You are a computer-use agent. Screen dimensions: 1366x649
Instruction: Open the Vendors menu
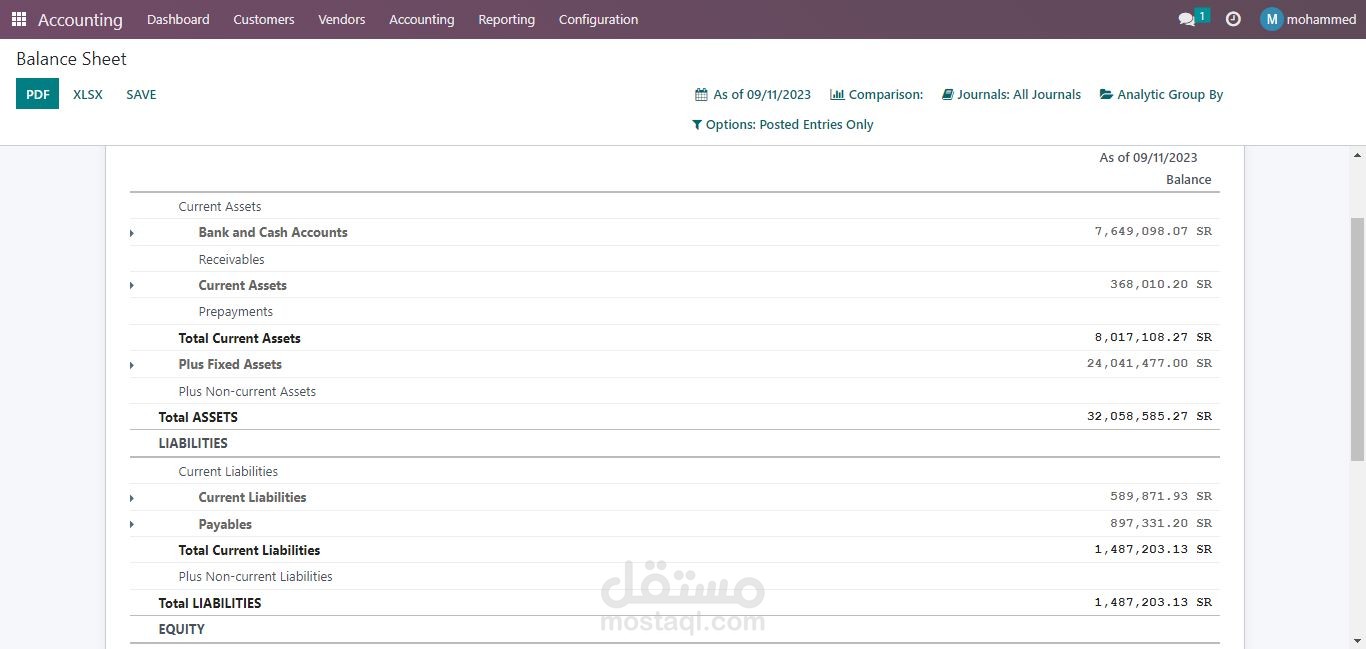(x=342, y=19)
